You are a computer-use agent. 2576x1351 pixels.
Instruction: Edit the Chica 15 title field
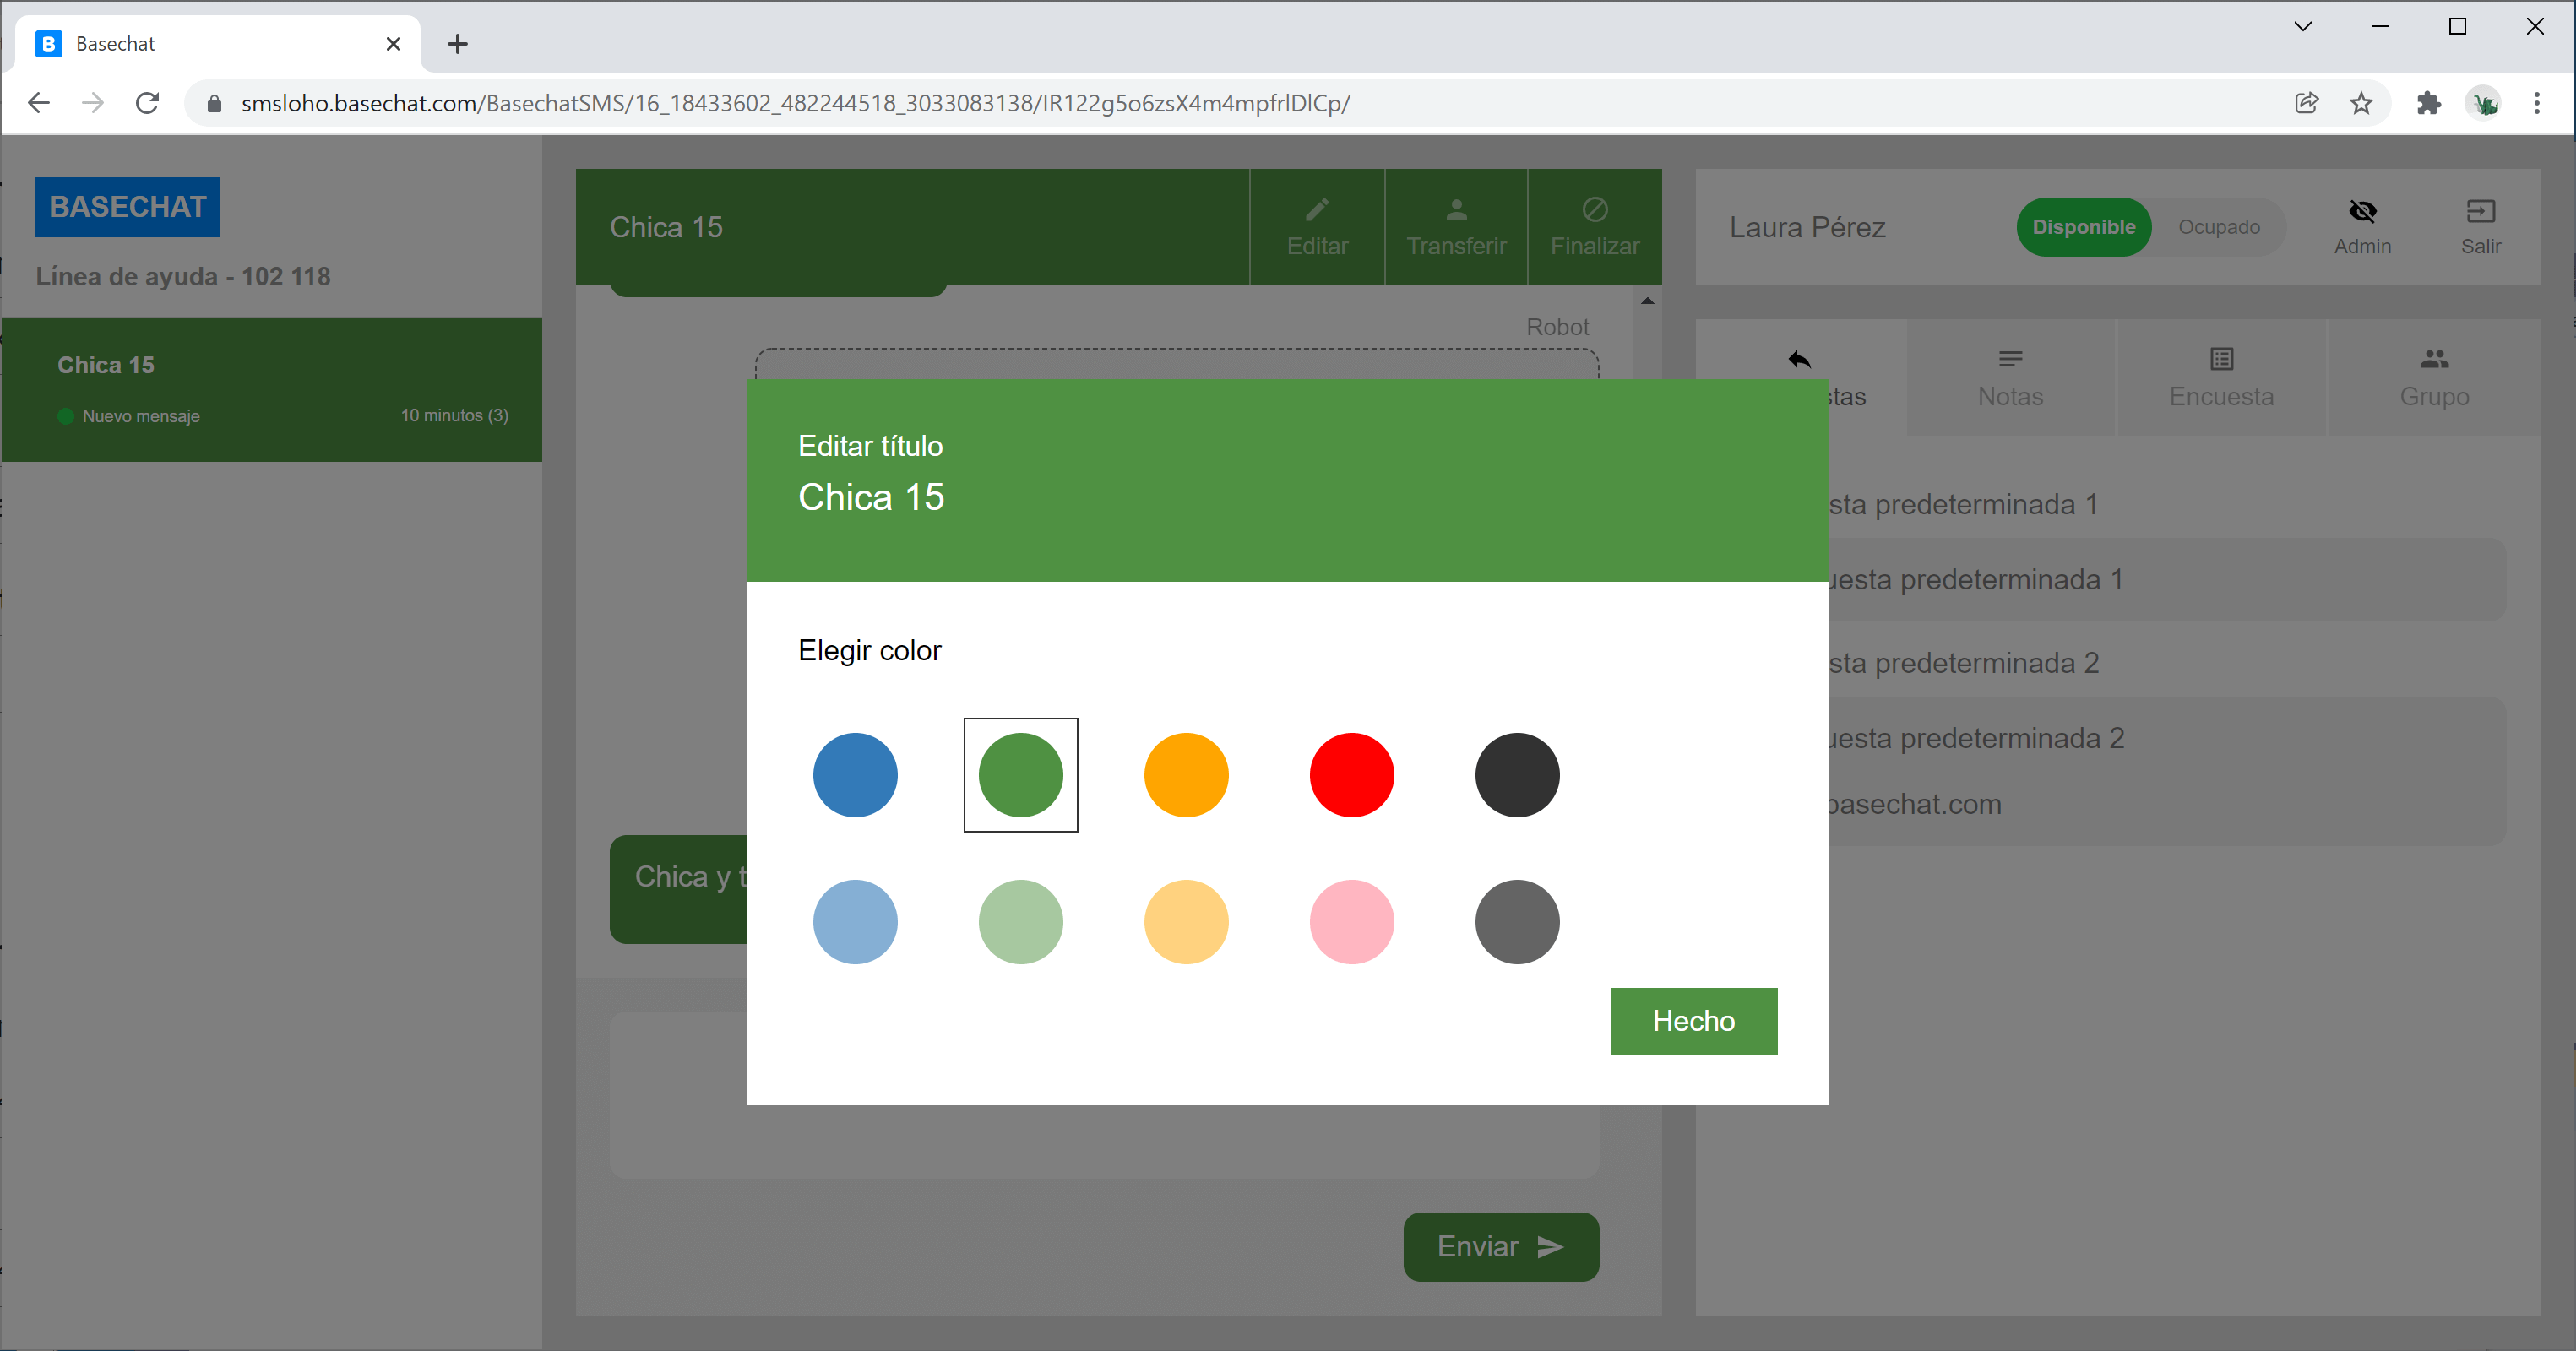(x=871, y=497)
